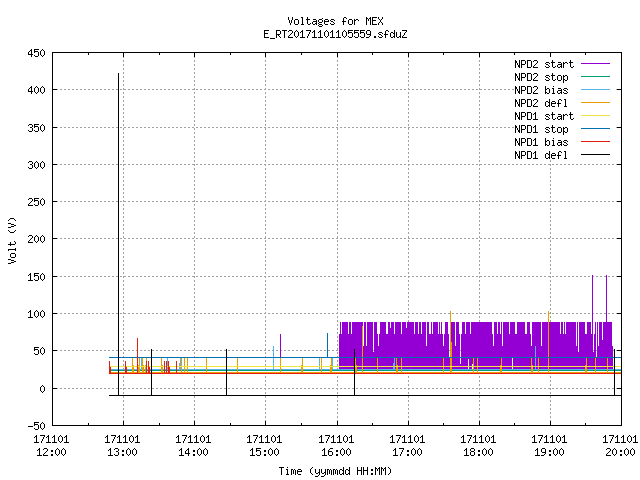
Task: Select the NPD2 start legend label
Action: 544,64
